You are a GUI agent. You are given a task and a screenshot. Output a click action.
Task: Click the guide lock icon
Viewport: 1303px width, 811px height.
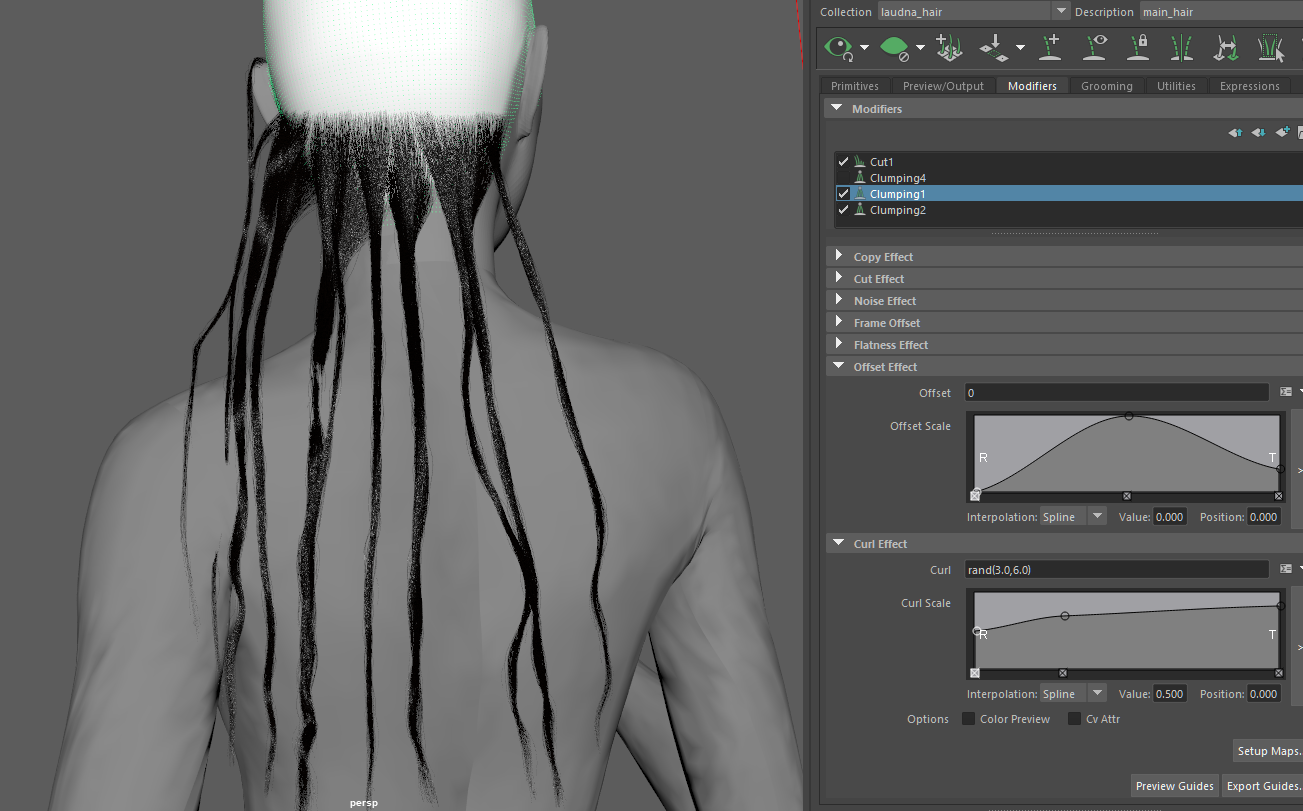1139,47
